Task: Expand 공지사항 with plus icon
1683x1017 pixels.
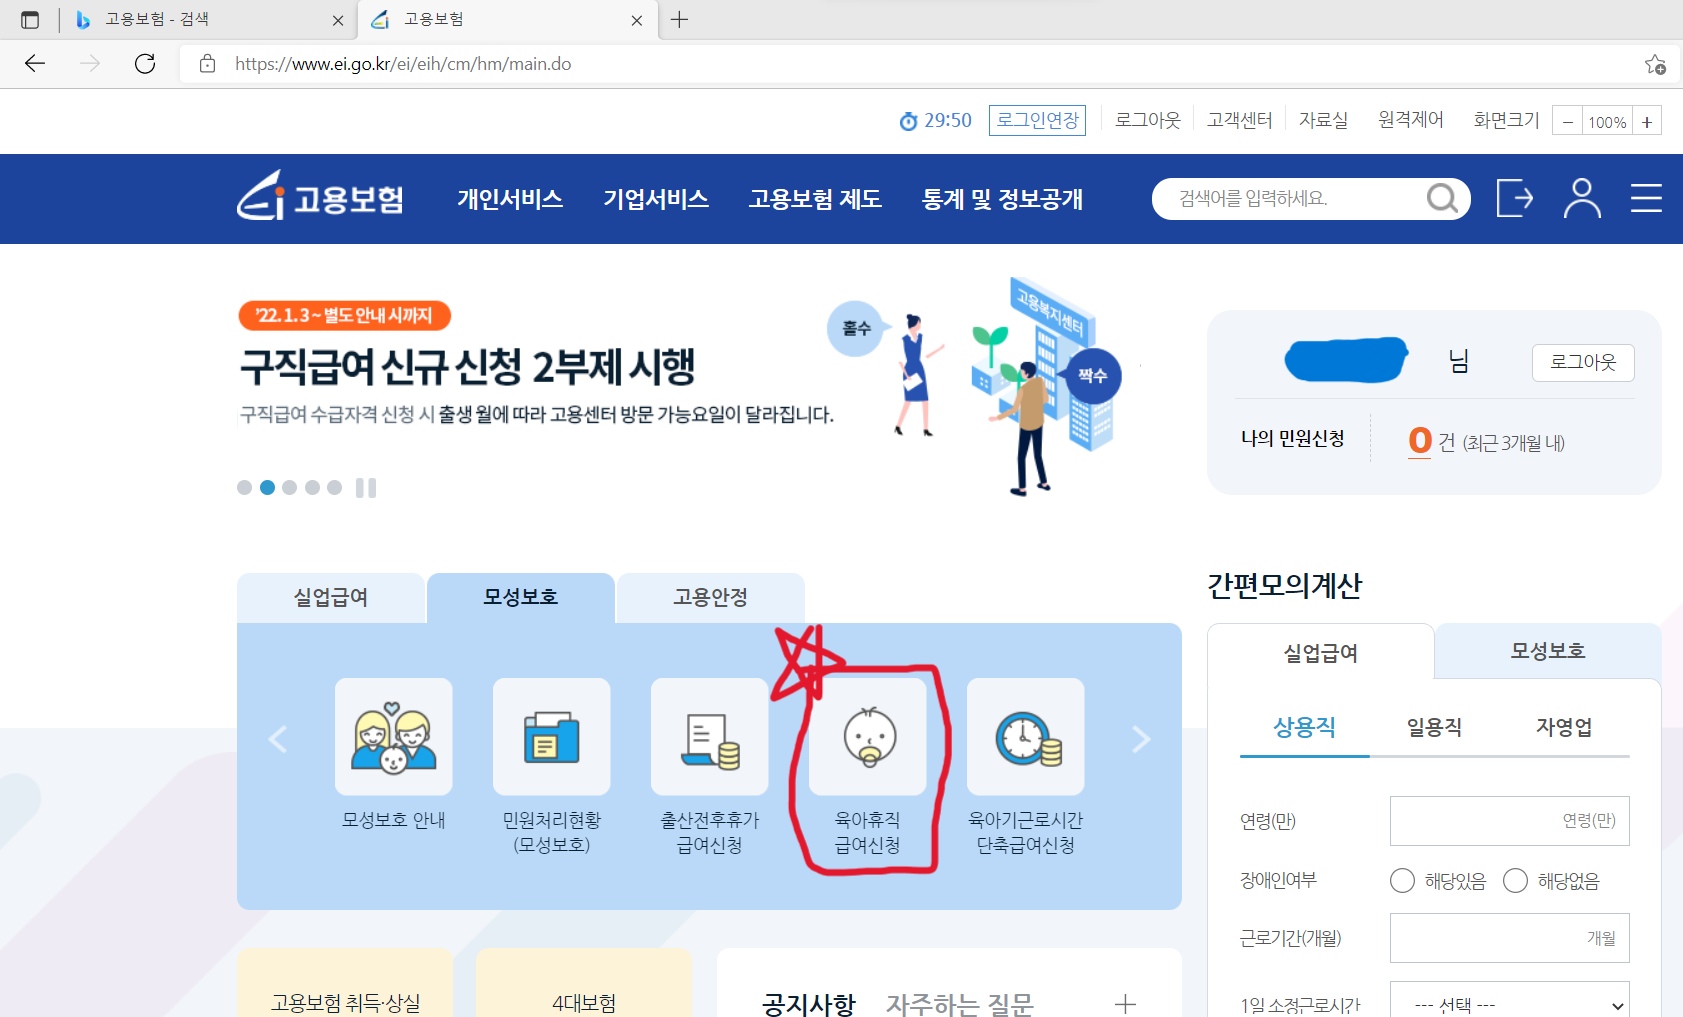Action: (x=1125, y=1003)
